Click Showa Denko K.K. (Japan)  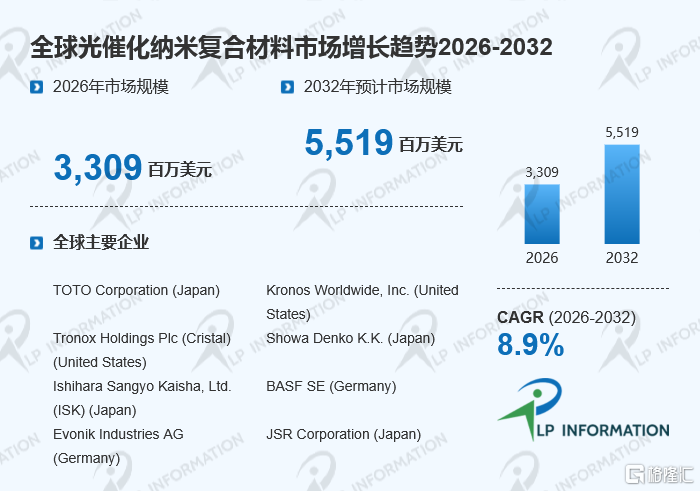[350, 338]
